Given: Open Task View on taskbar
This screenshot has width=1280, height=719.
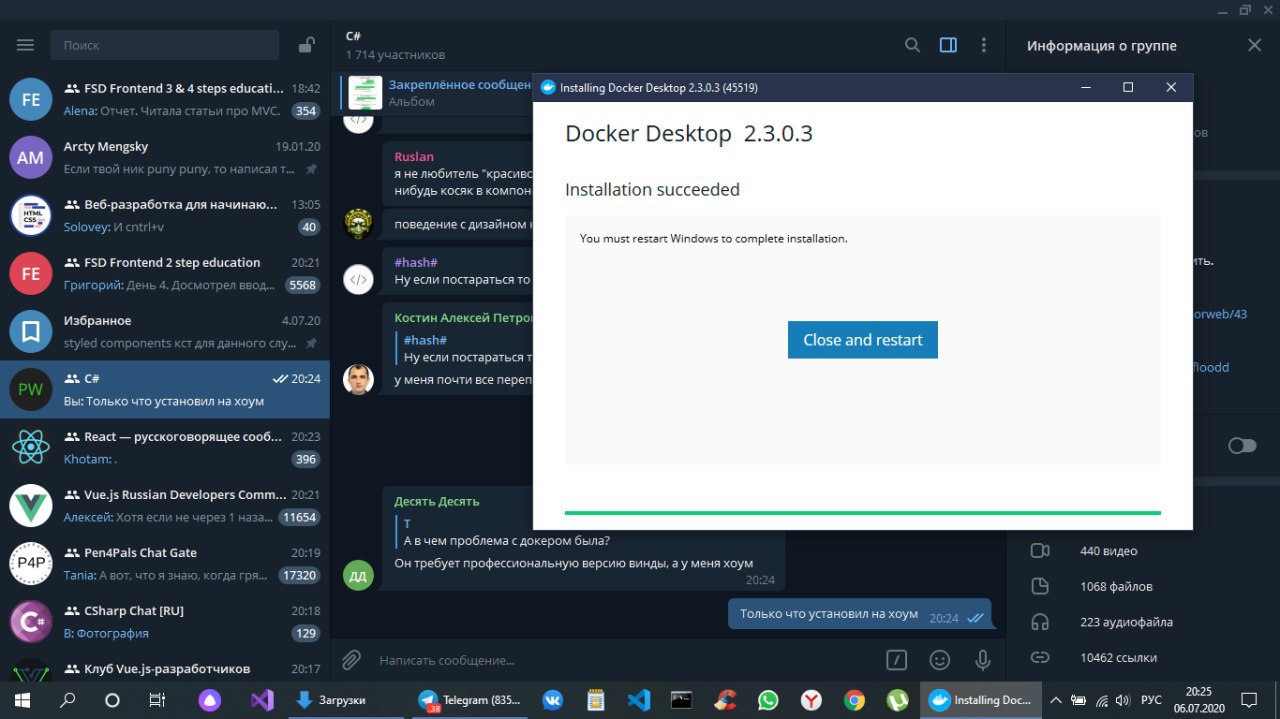Looking at the screenshot, I should coord(157,700).
